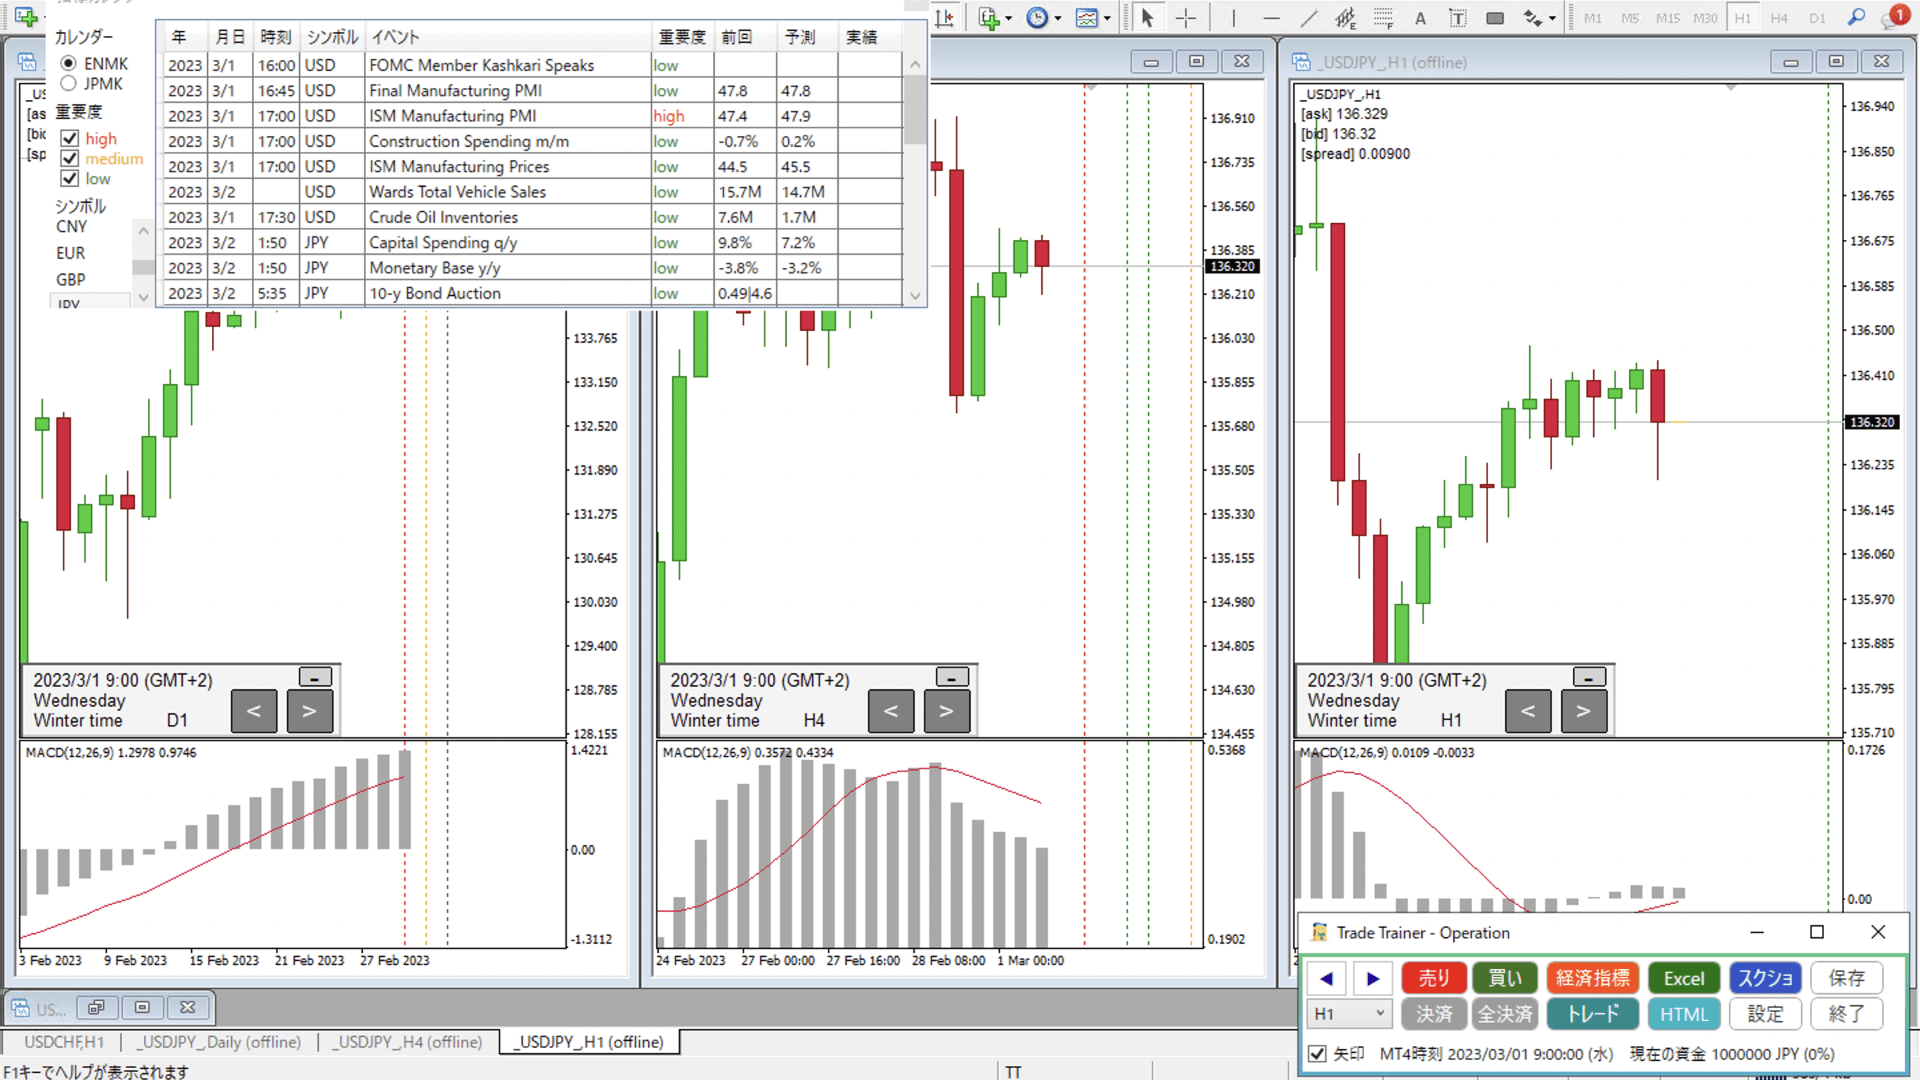Open the chart templates toolbar icon
Image resolution: width=1920 pixels, height=1080 pixels.
[1087, 18]
